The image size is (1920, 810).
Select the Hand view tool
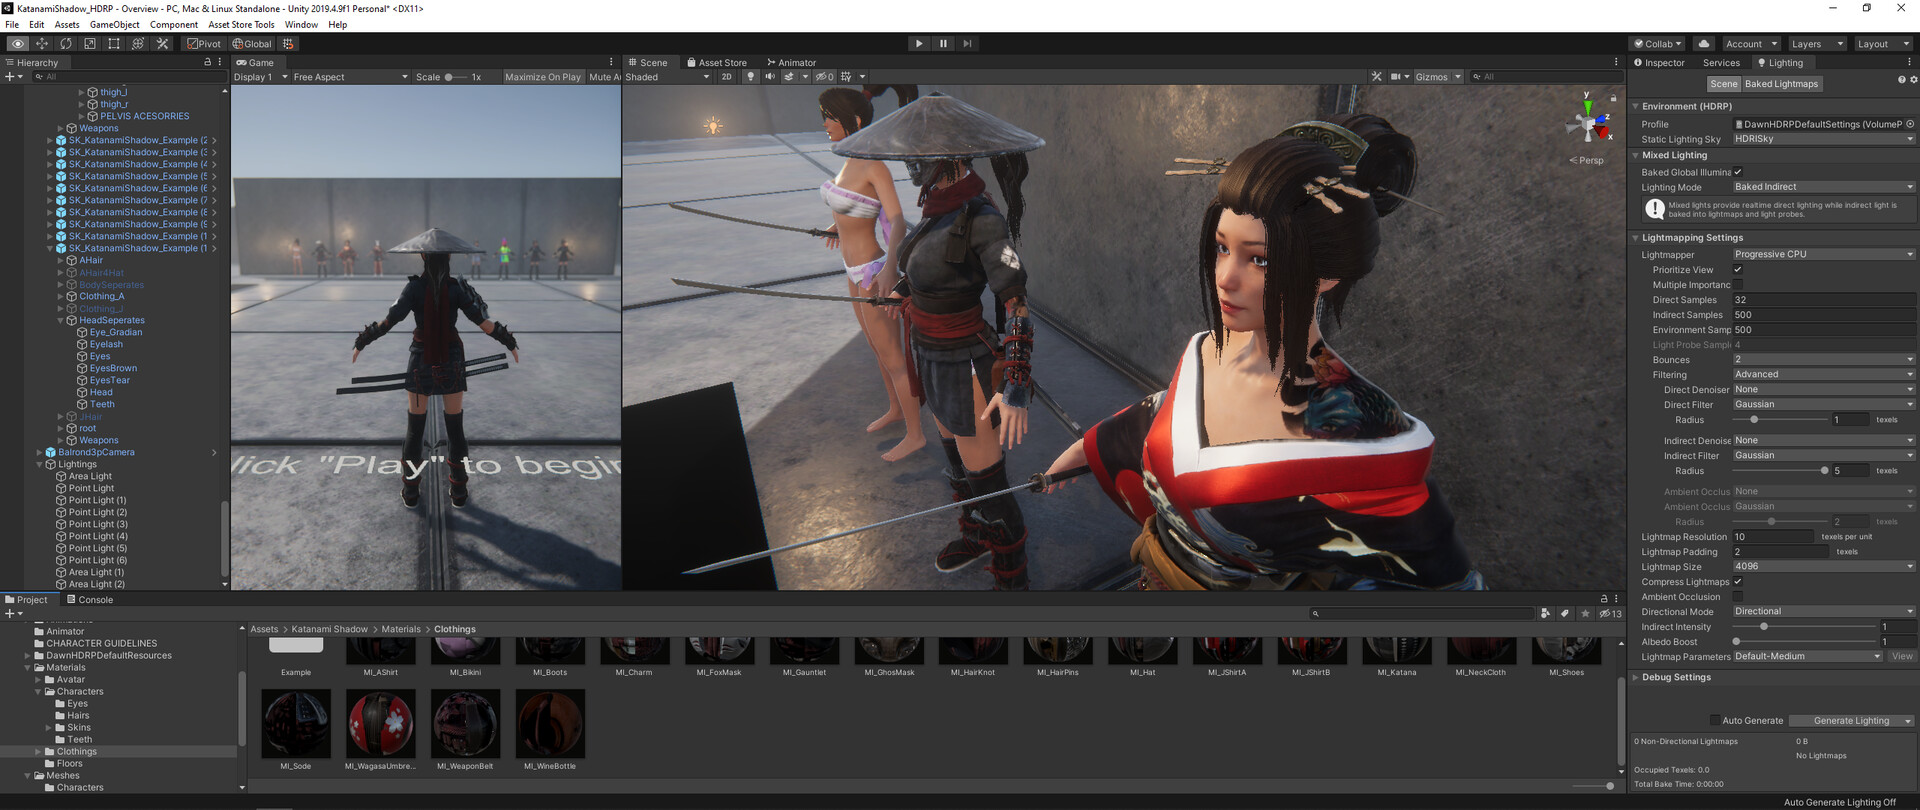pos(17,44)
